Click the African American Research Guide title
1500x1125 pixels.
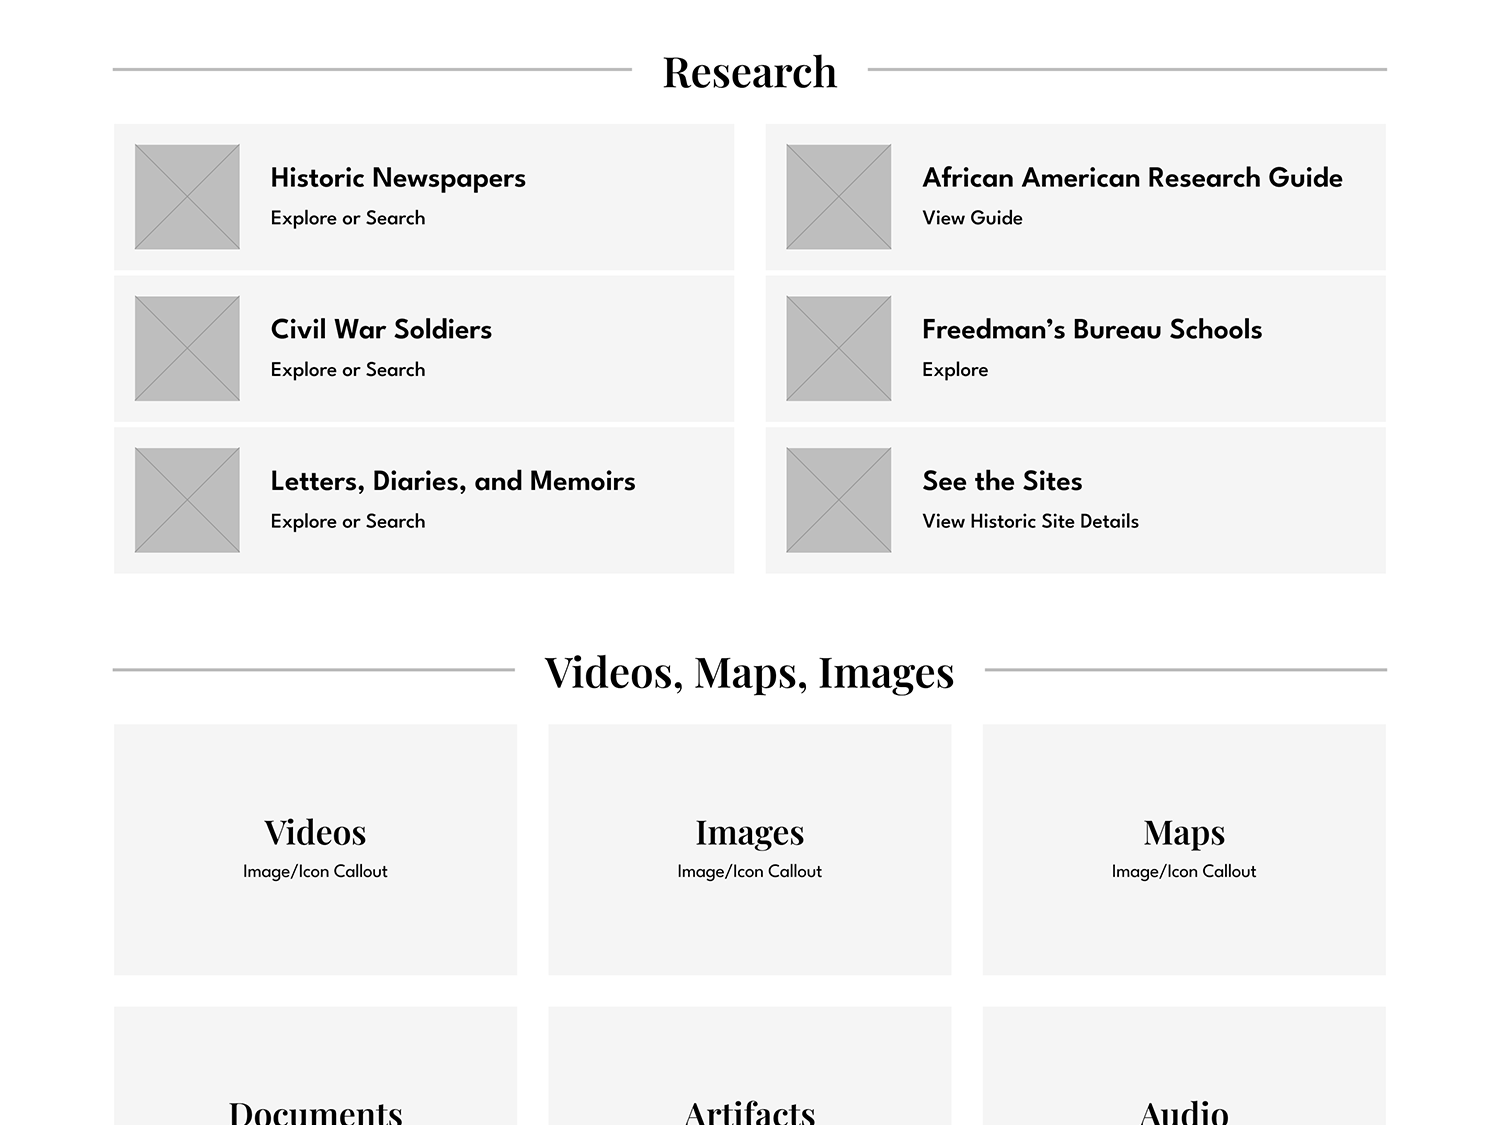pyautogui.click(x=1132, y=178)
